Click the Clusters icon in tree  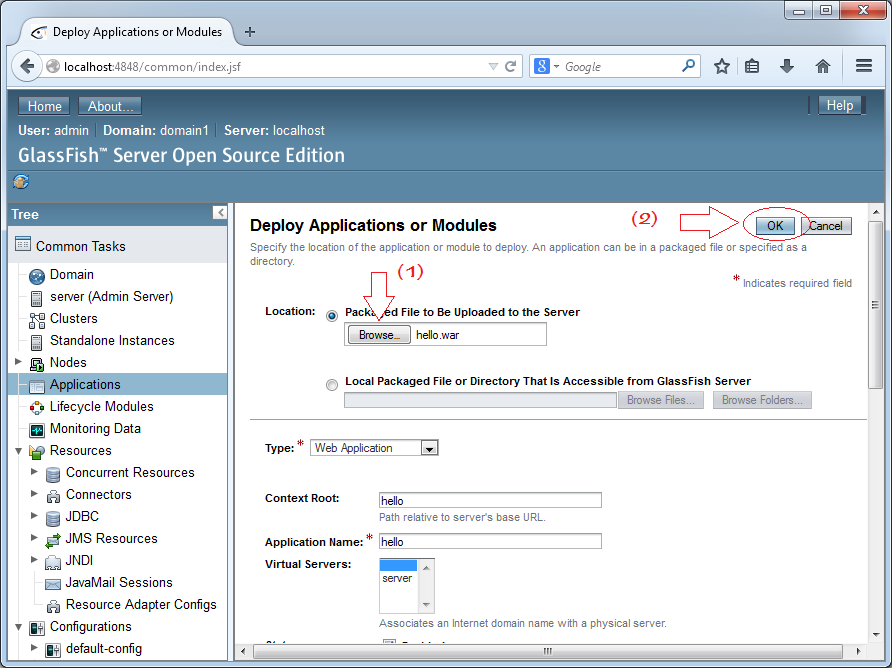tap(37, 320)
